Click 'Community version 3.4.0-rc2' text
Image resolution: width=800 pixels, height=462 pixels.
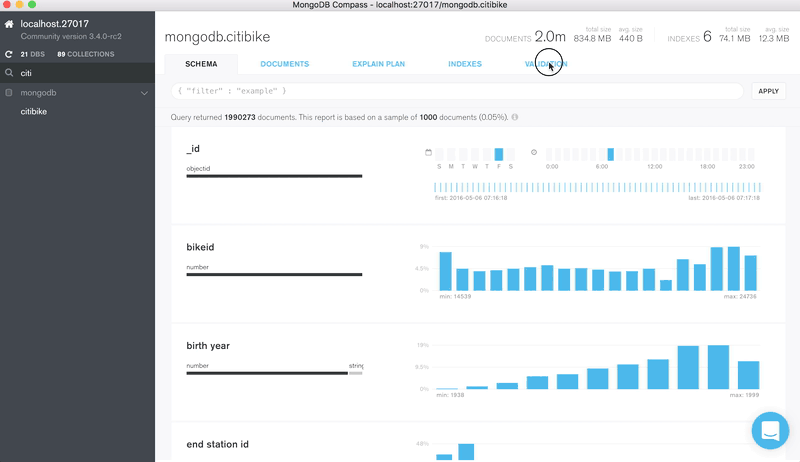(x=71, y=37)
